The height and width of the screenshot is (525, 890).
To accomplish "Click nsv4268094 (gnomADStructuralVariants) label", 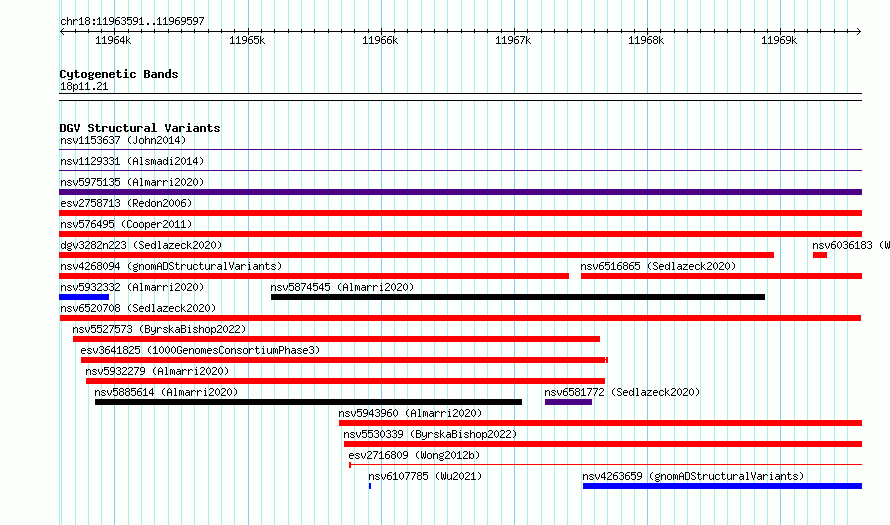I will click(x=171, y=266).
